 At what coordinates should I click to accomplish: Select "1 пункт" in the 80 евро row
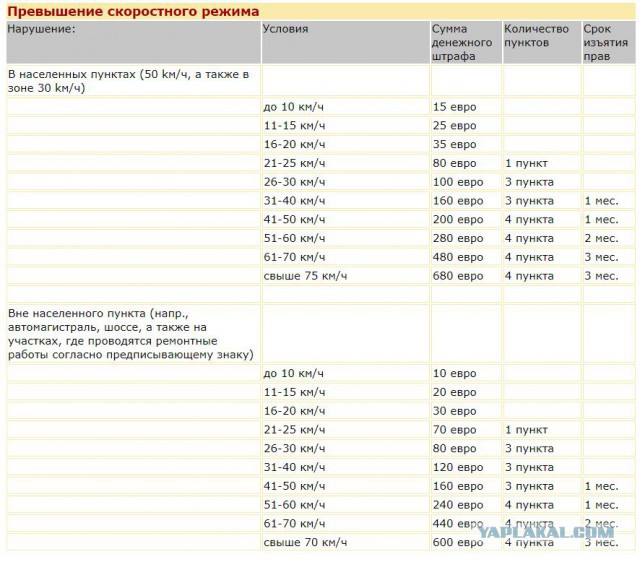coord(527,163)
